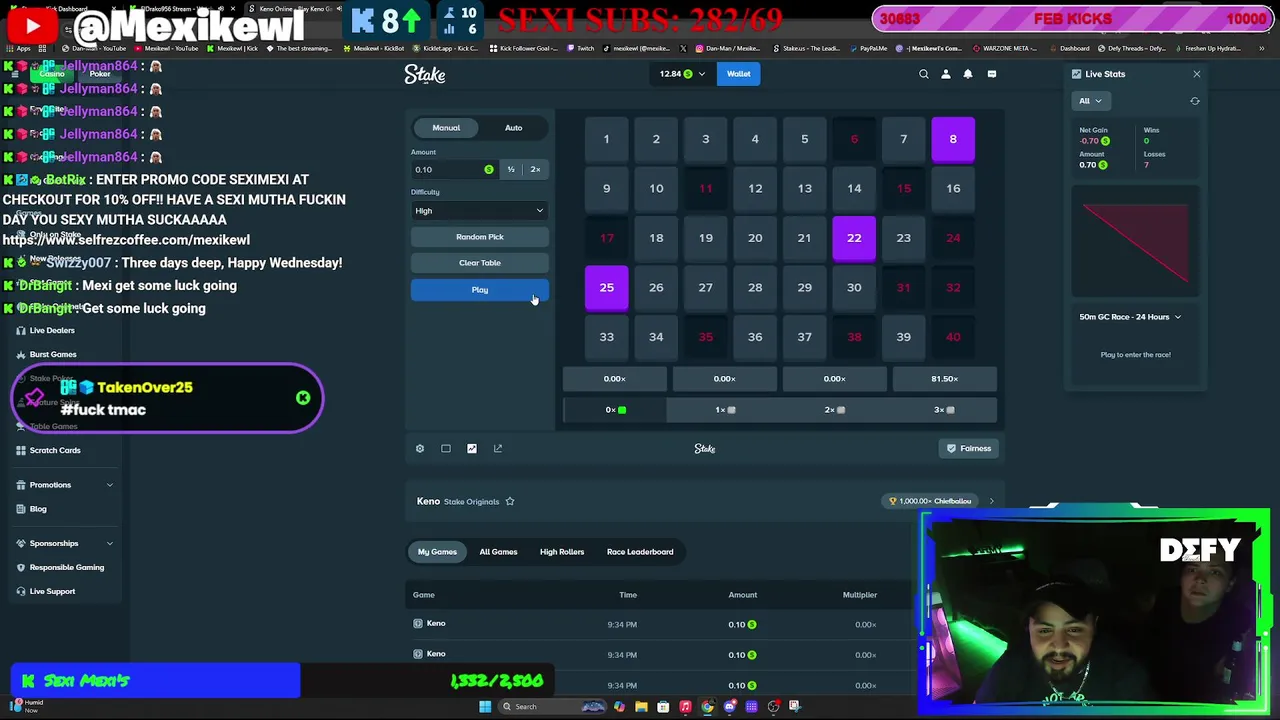The height and width of the screenshot is (720, 1280).
Task: Open Live Support headphones icon
Action: tap(21, 591)
